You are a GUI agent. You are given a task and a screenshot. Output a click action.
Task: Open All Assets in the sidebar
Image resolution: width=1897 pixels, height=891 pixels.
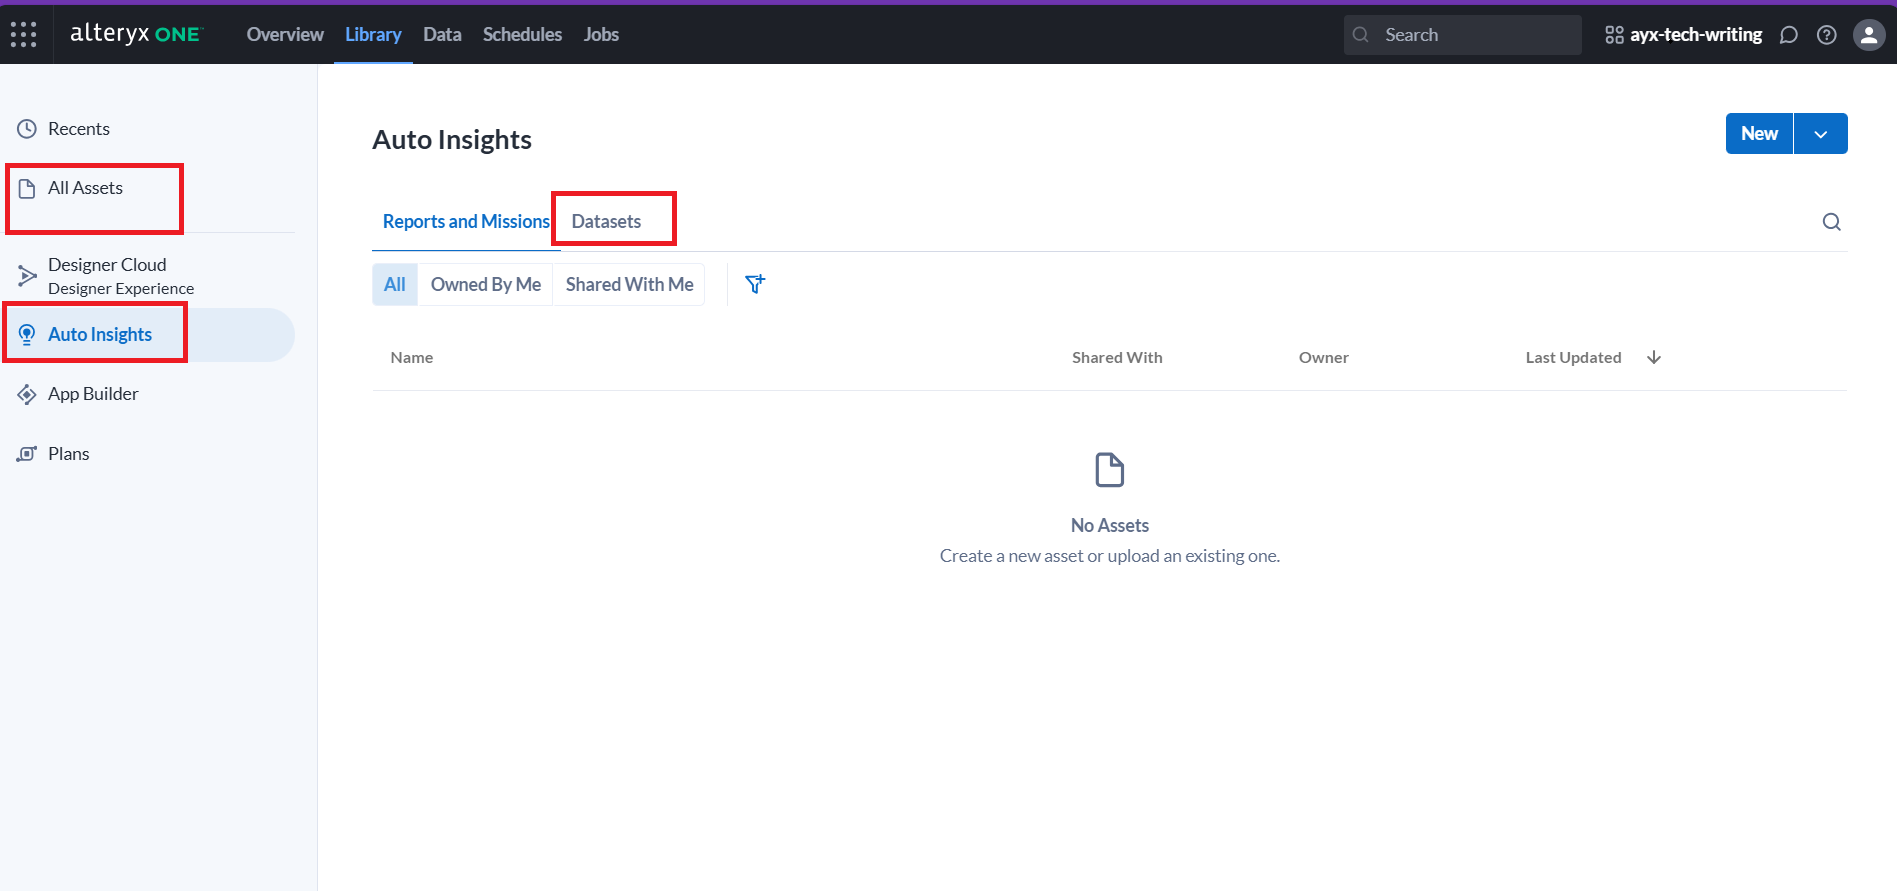tap(85, 188)
